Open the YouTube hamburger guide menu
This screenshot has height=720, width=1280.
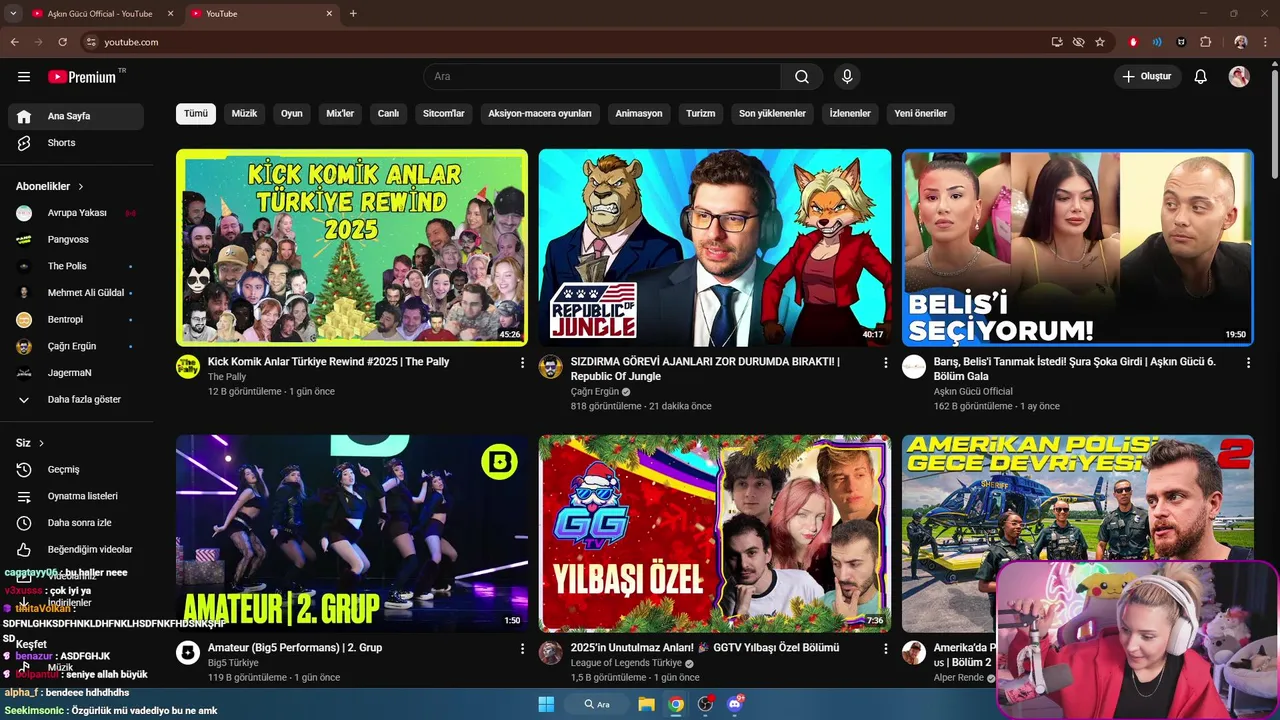point(24,77)
